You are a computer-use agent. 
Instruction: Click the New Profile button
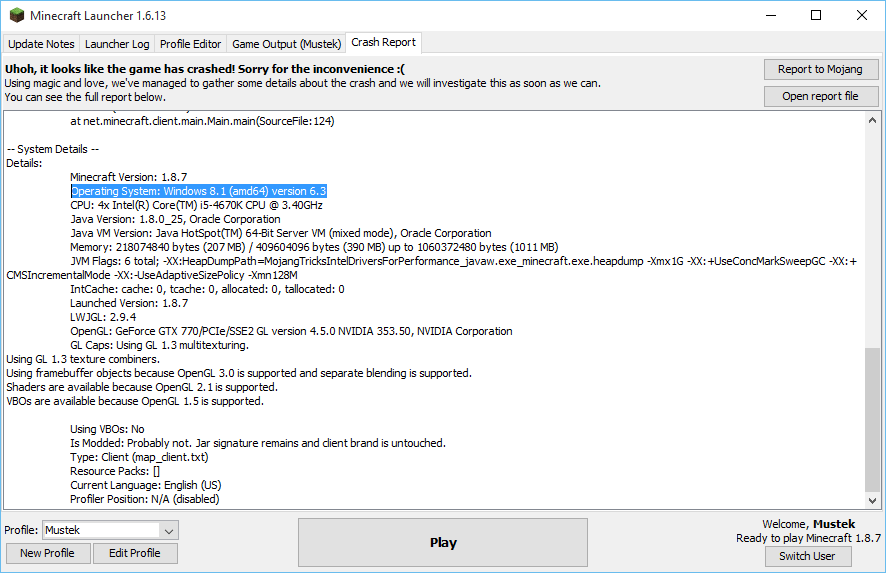click(47, 553)
